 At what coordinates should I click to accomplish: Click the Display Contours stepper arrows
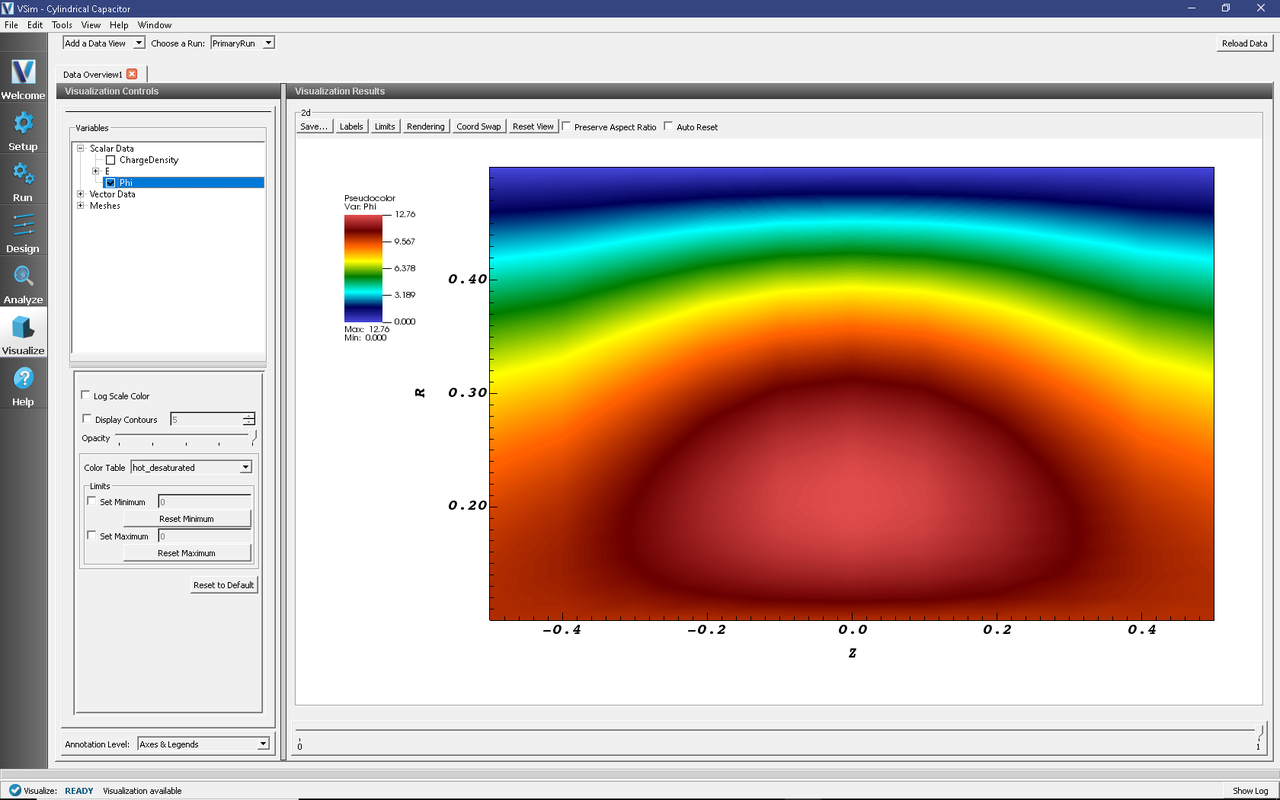(249, 420)
